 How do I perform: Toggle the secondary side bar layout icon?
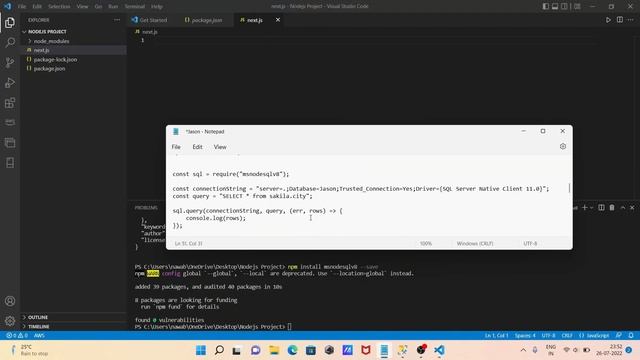coord(564,6)
